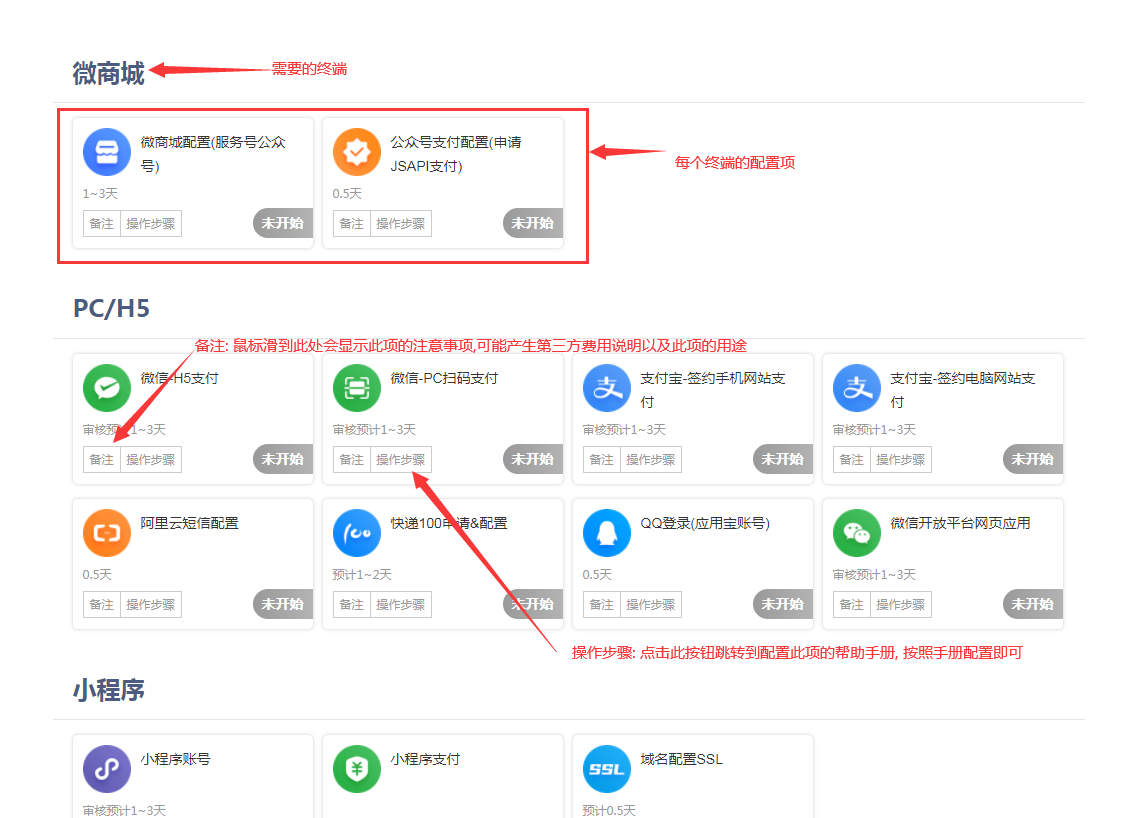
Task: Click 未开始 status on 微信-H5支付 card
Action: point(283,459)
